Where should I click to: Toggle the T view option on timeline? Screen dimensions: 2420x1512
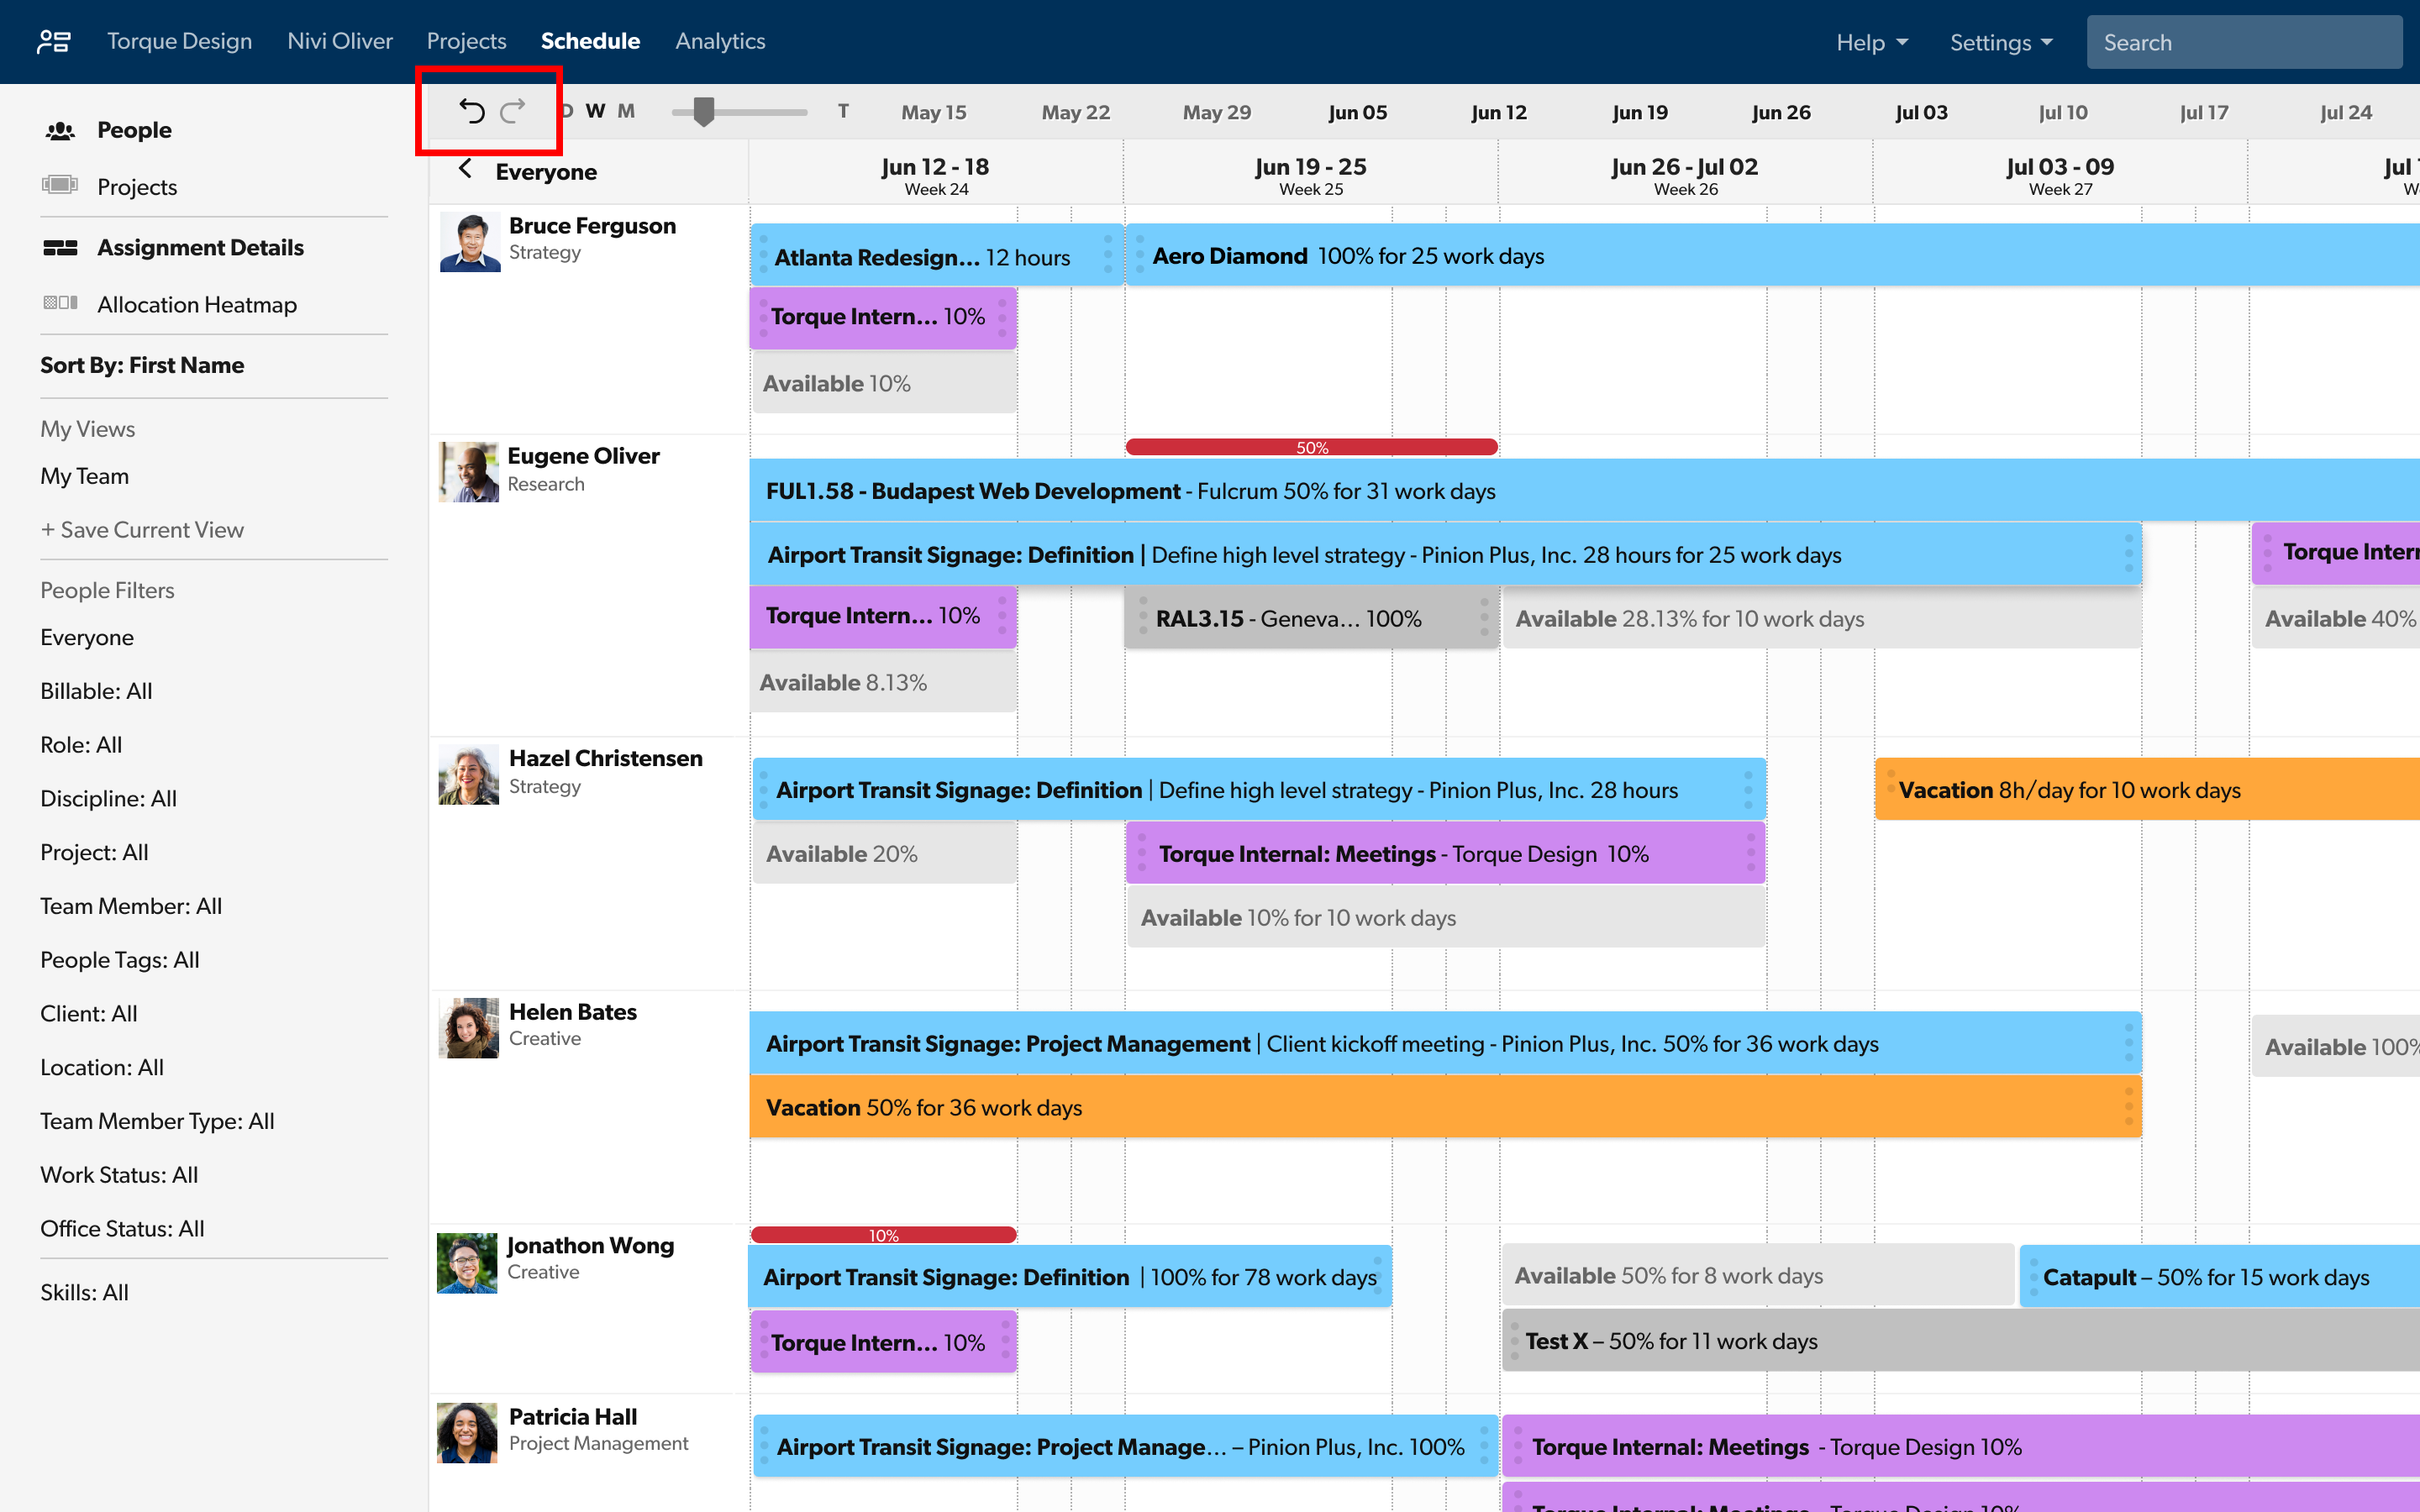pyautogui.click(x=843, y=110)
